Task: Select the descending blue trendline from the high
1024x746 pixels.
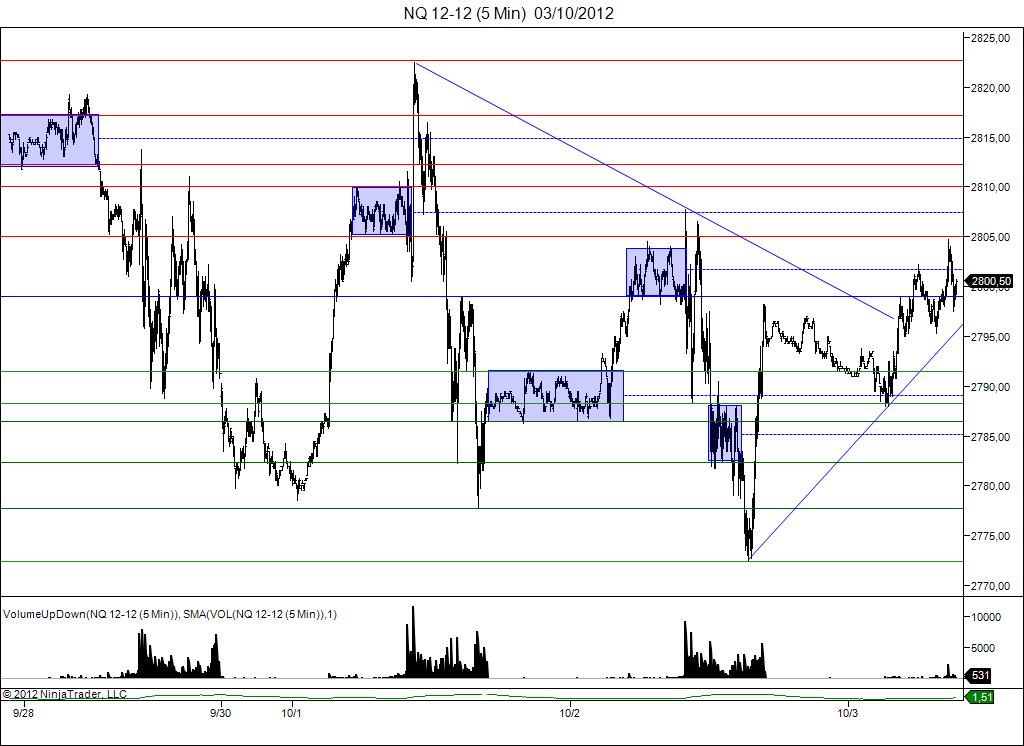Action: pyautogui.click(x=653, y=190)
